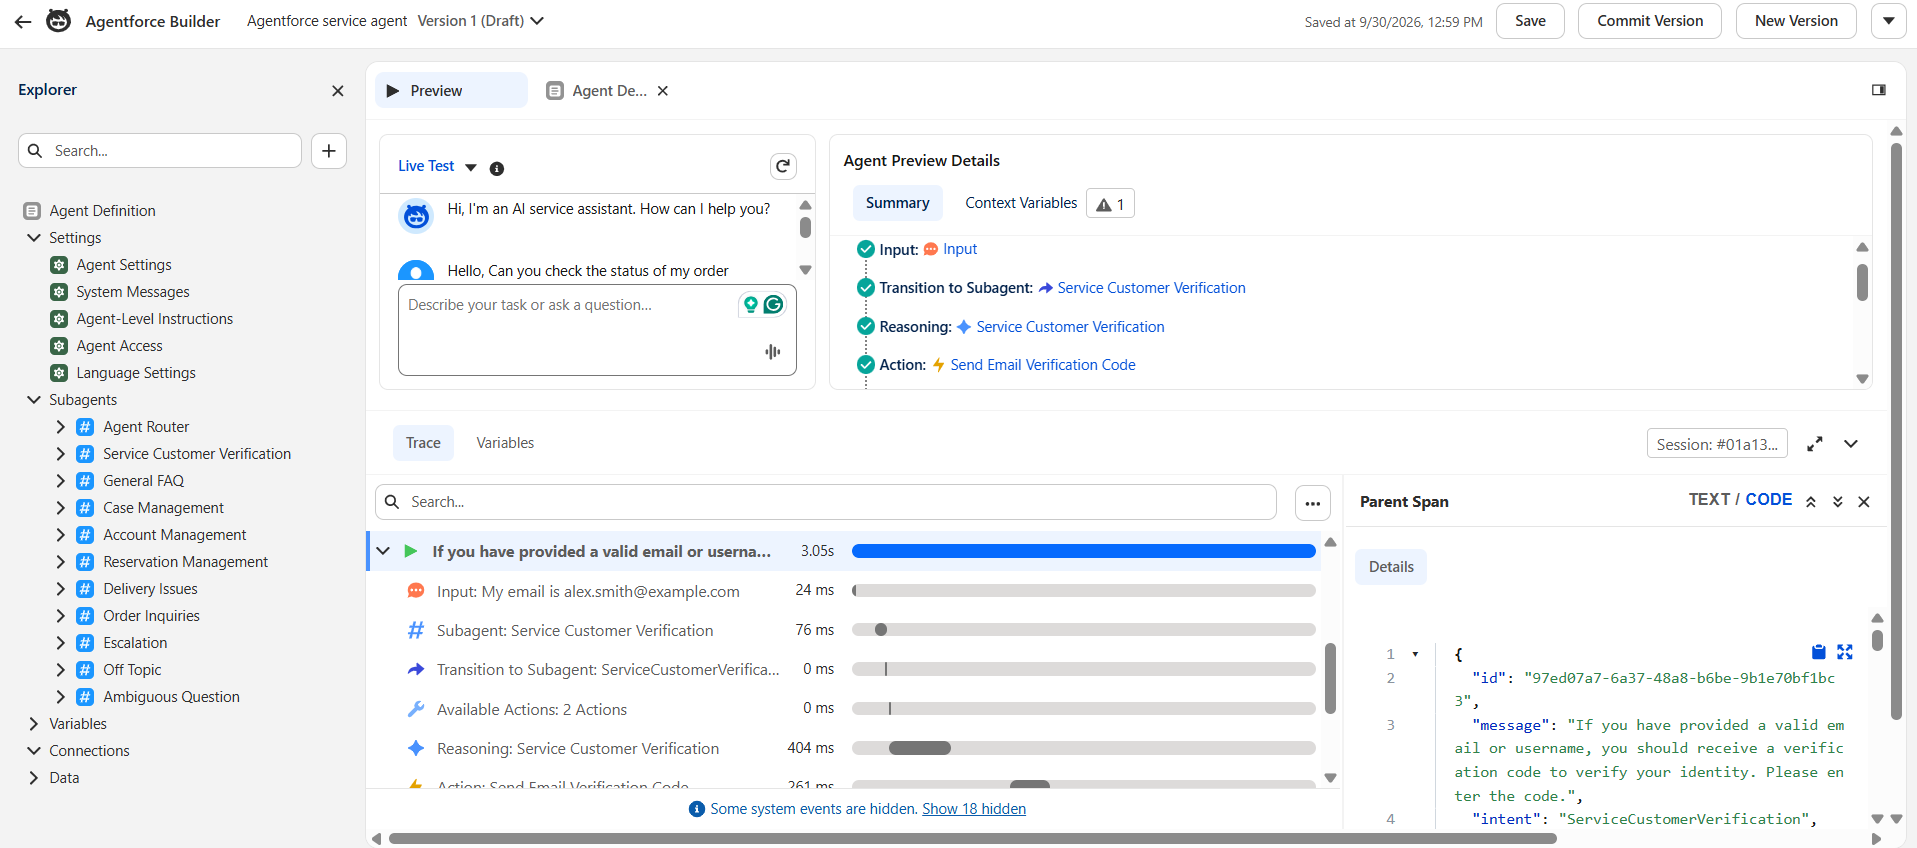Image resolution: width=1917 pixels, height=848 pixels.
Task: Click the copy-to-clipboard icon in code panel
Action: [x=1818, y=652]
